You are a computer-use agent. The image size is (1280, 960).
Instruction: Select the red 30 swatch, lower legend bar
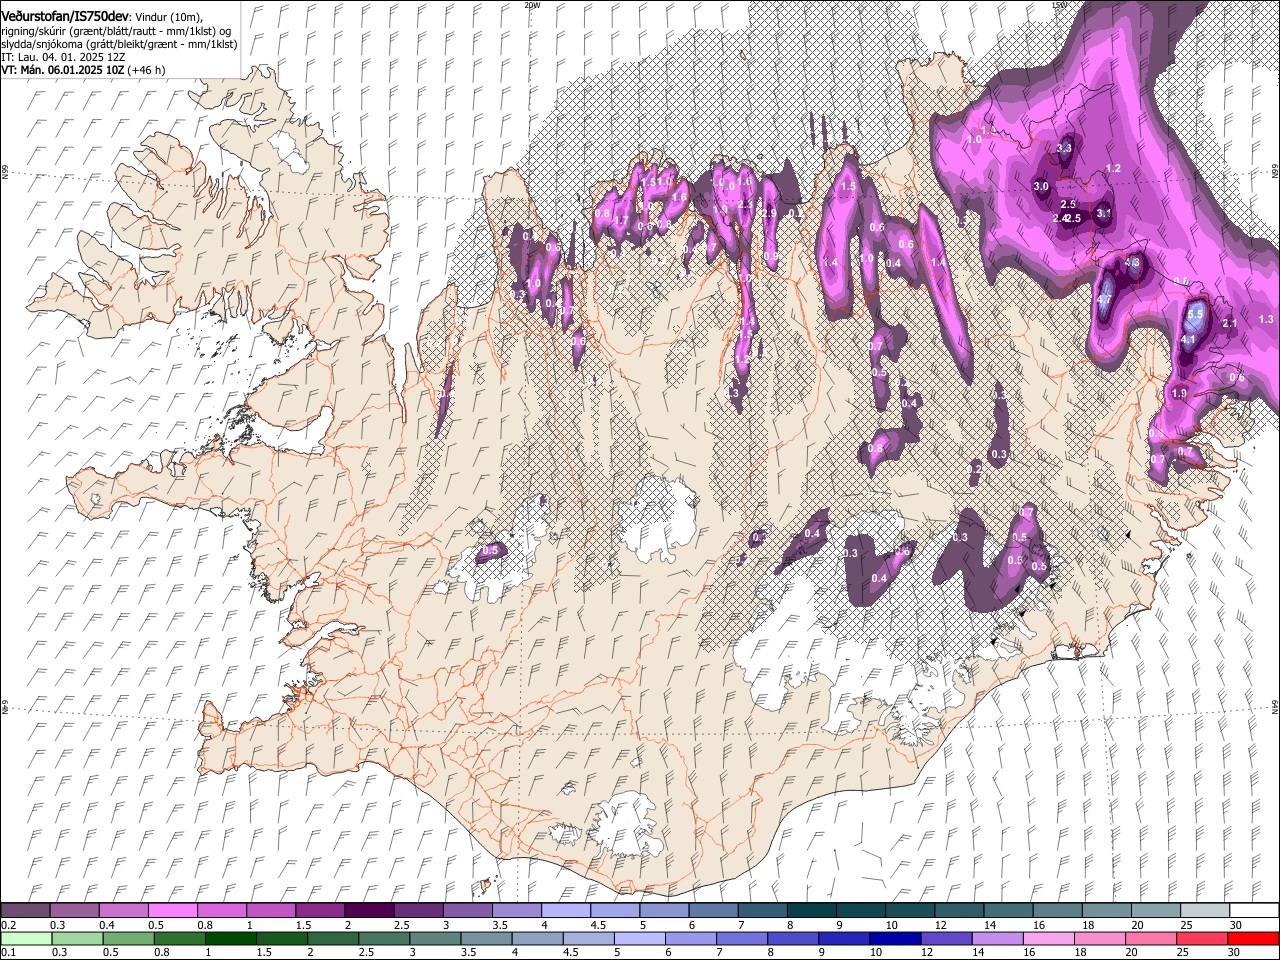(1253, 938)
